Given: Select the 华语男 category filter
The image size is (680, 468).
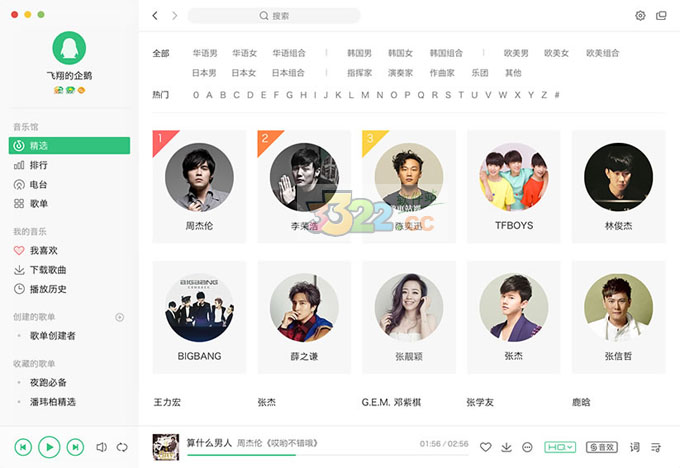Looking at the screenshot, I should pos(205,53).
